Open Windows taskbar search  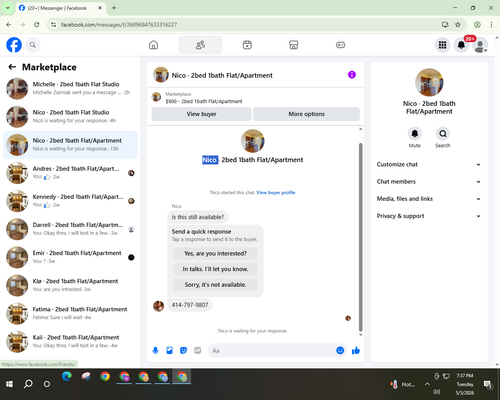coord(28,384)
